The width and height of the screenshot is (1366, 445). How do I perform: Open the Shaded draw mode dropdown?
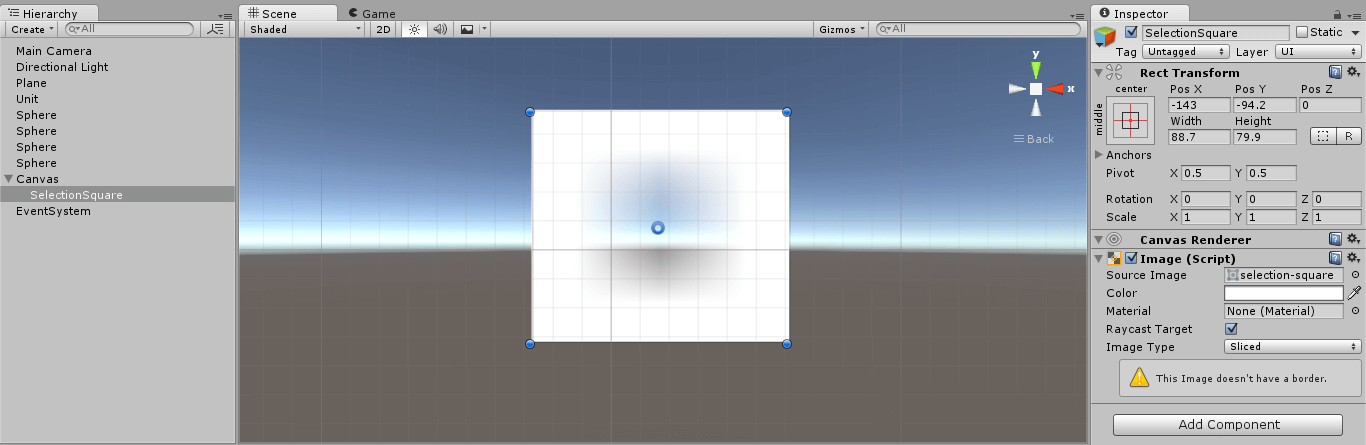306,29
